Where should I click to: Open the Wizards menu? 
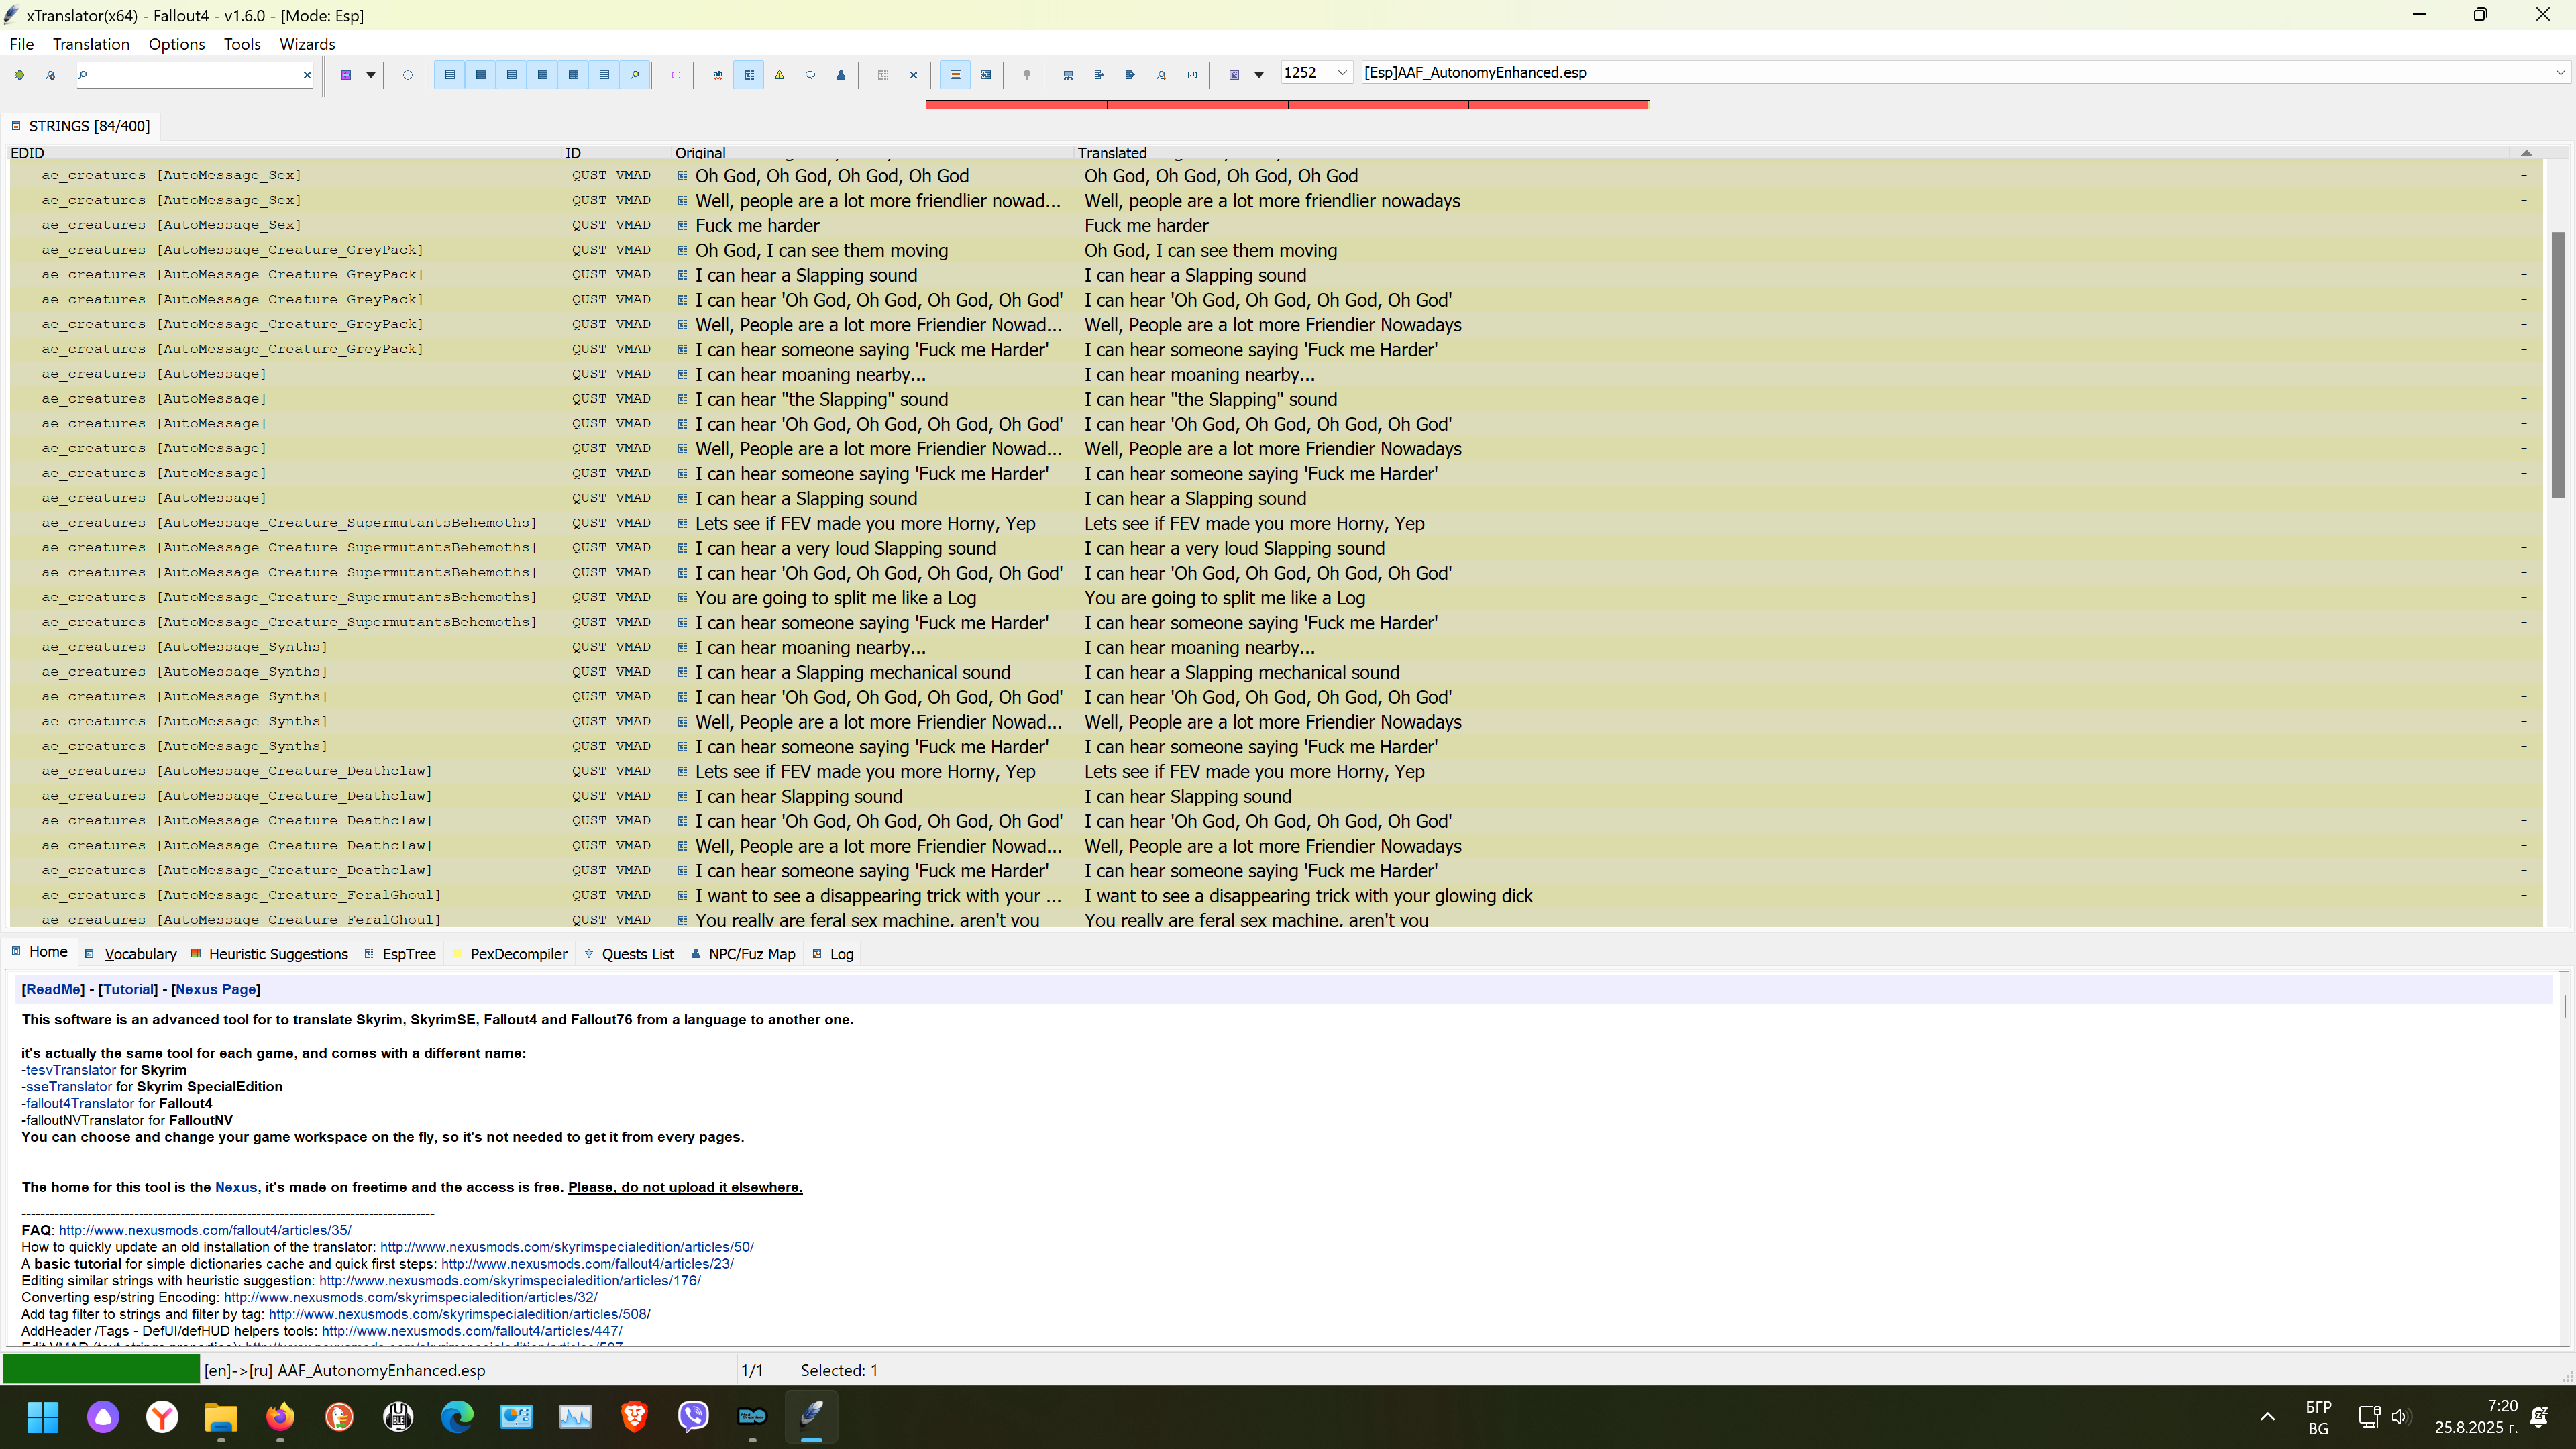click(307, 44)
